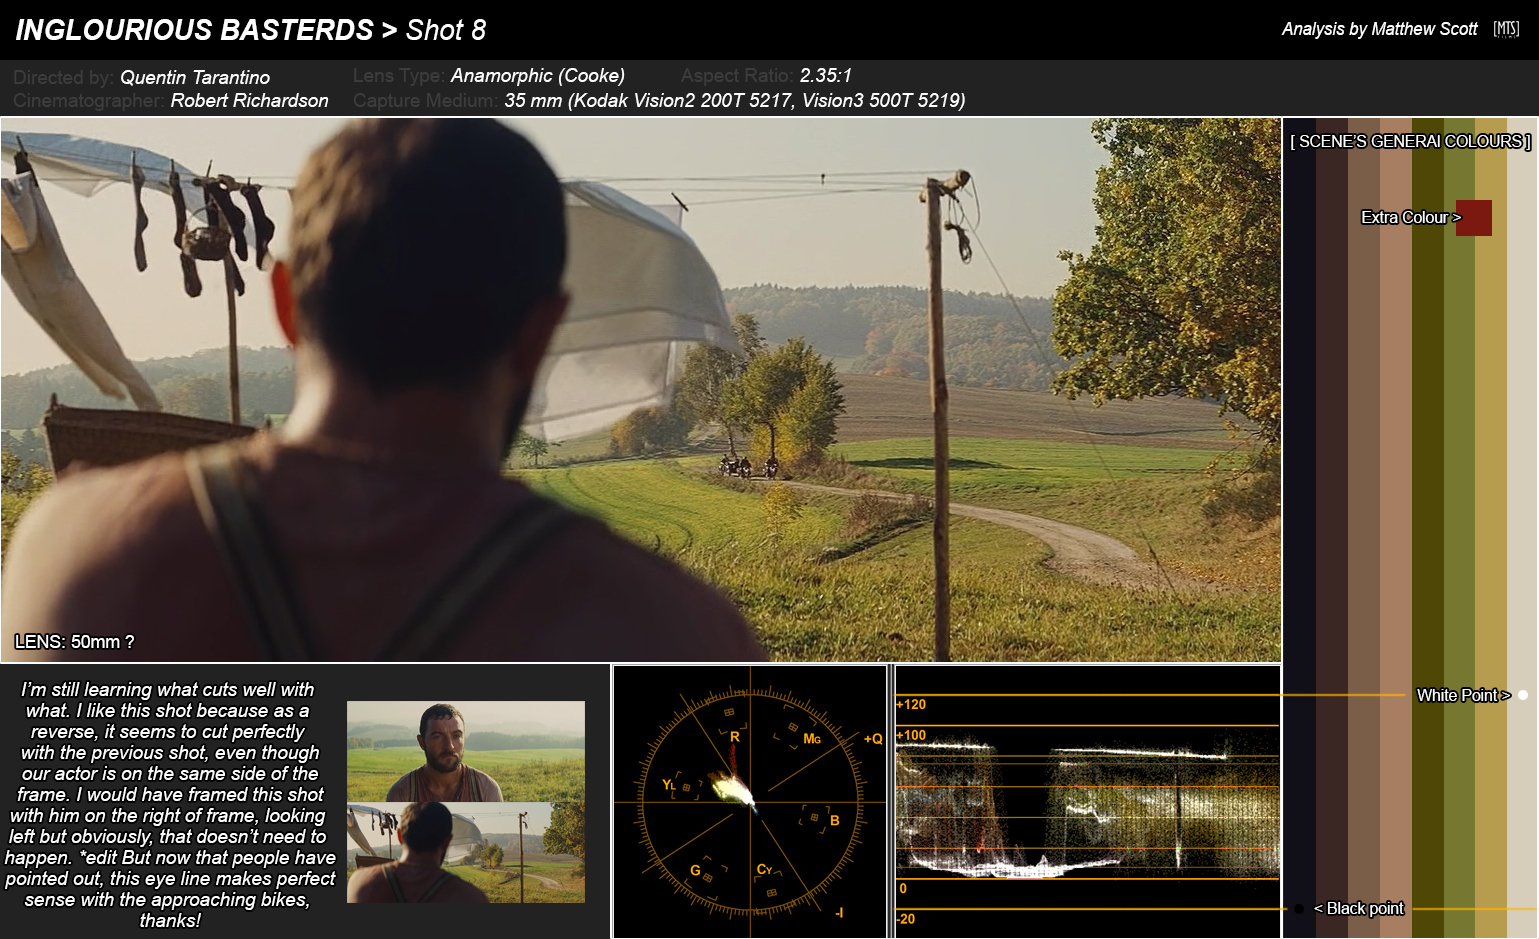Click the director name "Quentin Tarantino"
Screen dimensions: 1539x939
click(x=195, y=77)
